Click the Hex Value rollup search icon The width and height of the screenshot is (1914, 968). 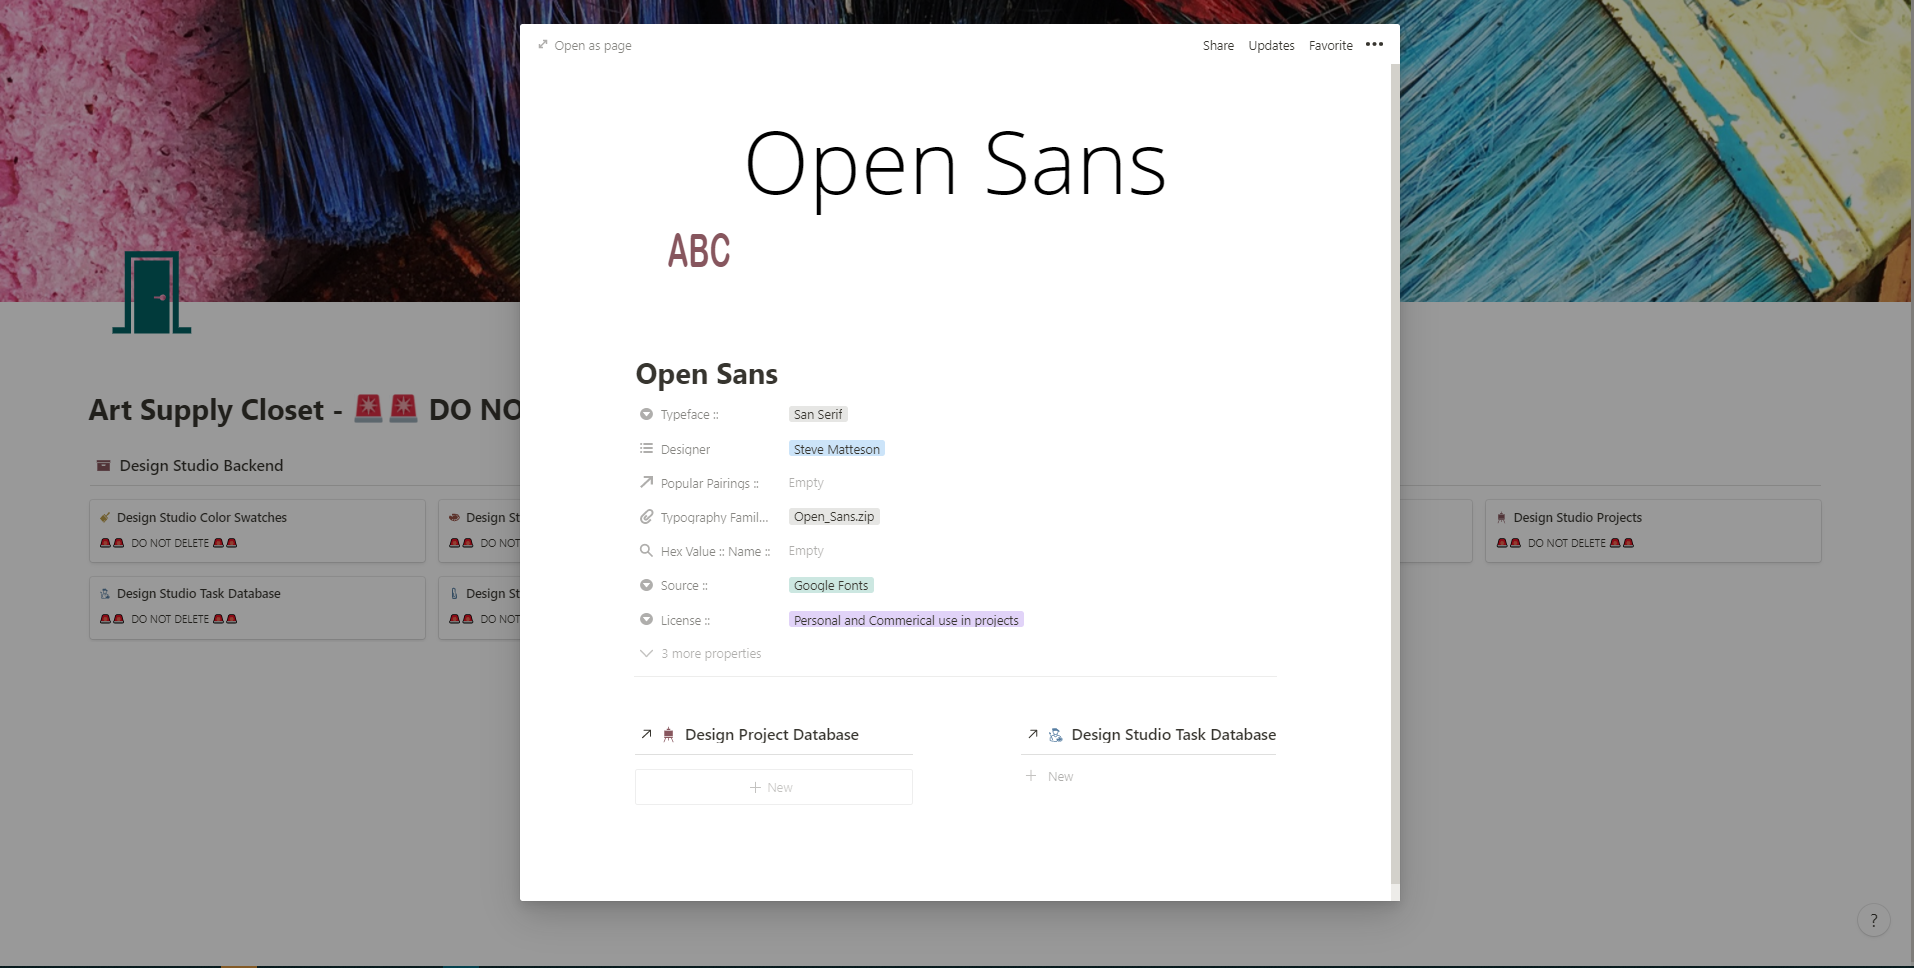[x=646, y=551]
